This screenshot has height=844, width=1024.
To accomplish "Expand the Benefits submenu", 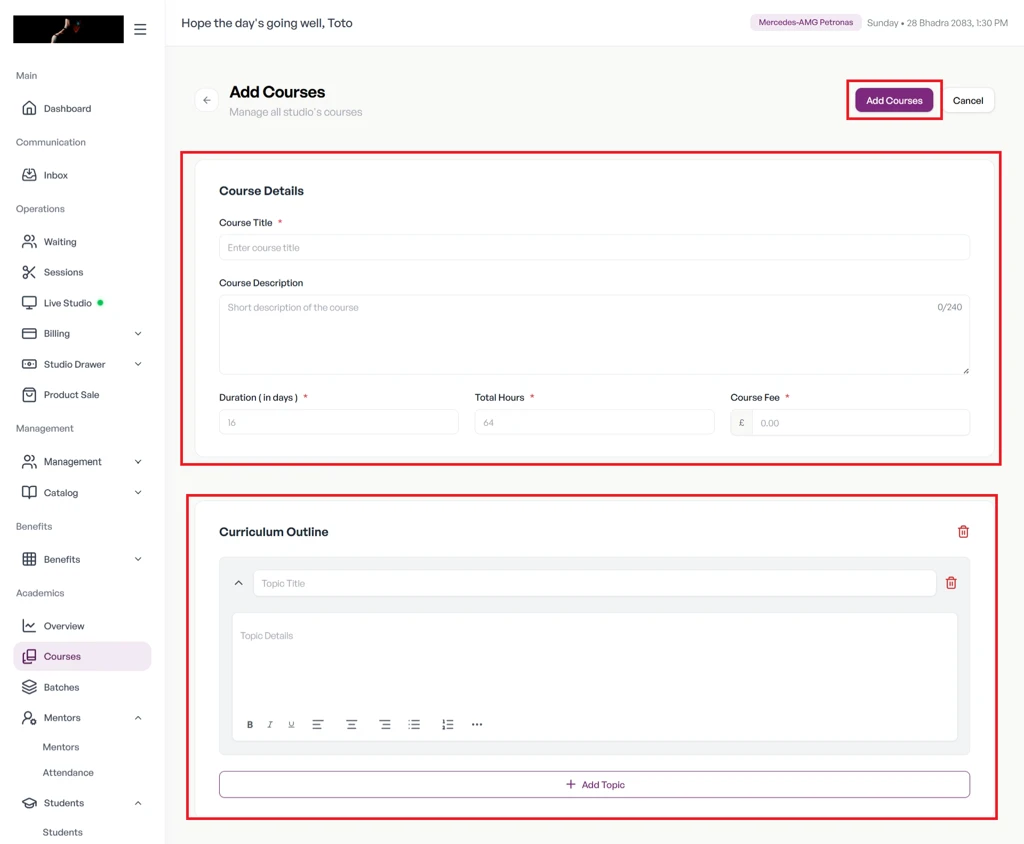I will click(138, 559).
